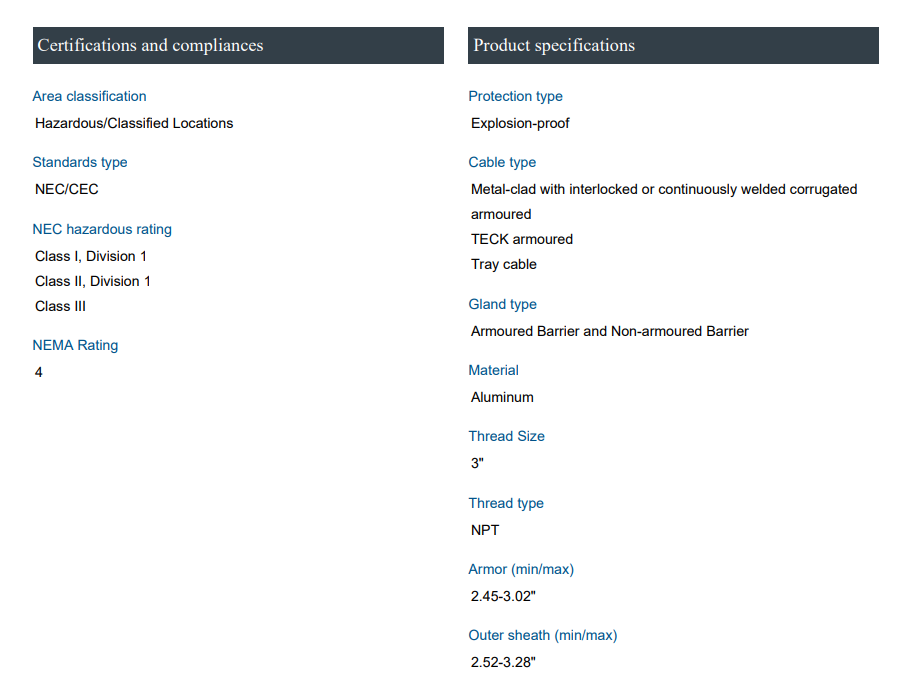Select the Area classification label

pyautogui.click(x=89, y=96)
